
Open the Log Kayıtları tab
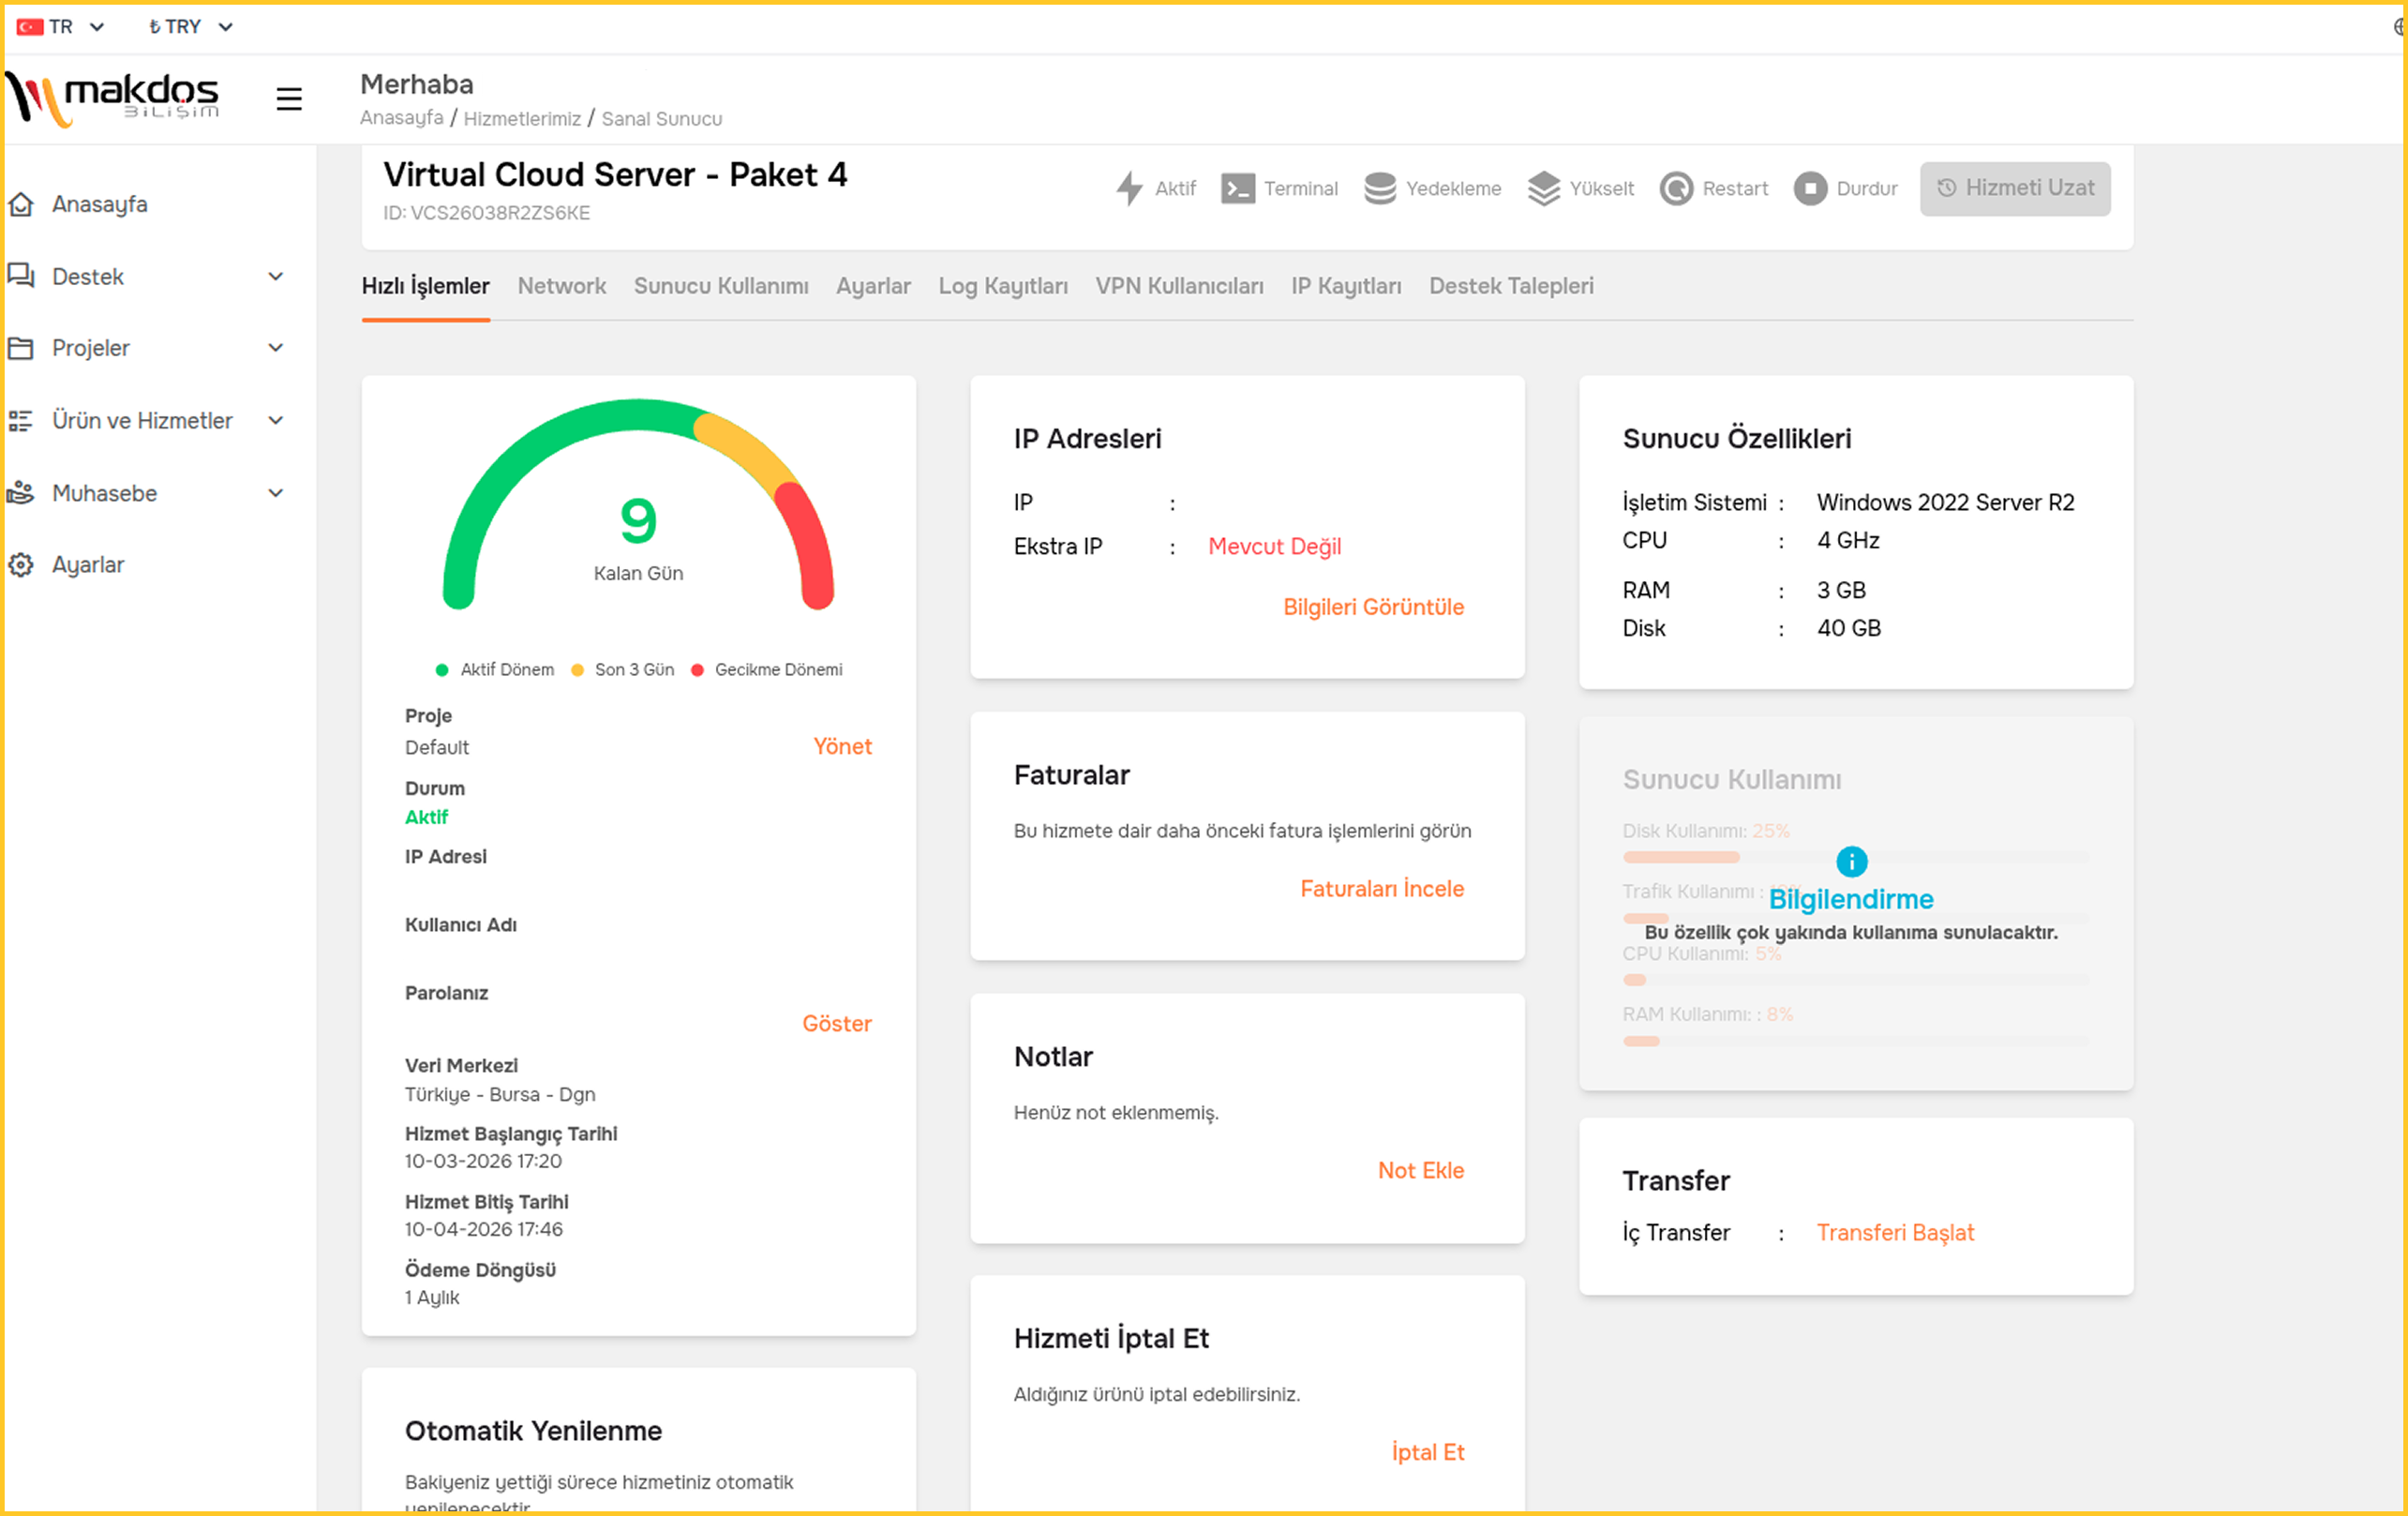pyautogui.click(x=1003, y=286)
